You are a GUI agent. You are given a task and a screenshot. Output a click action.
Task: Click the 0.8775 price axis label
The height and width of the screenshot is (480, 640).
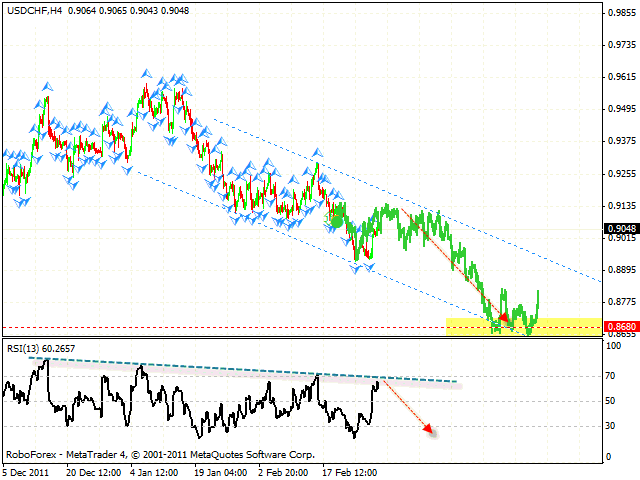click(x=621, y=301)
